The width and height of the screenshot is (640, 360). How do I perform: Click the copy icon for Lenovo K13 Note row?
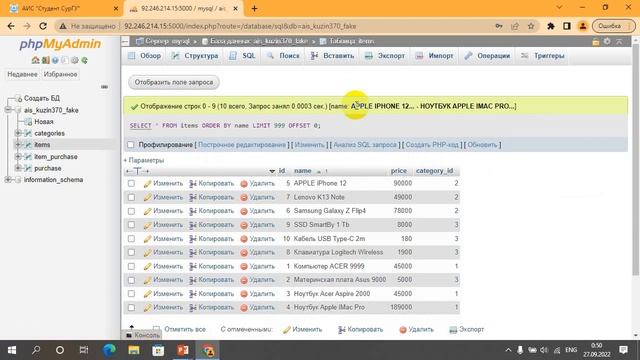(193, 198)
